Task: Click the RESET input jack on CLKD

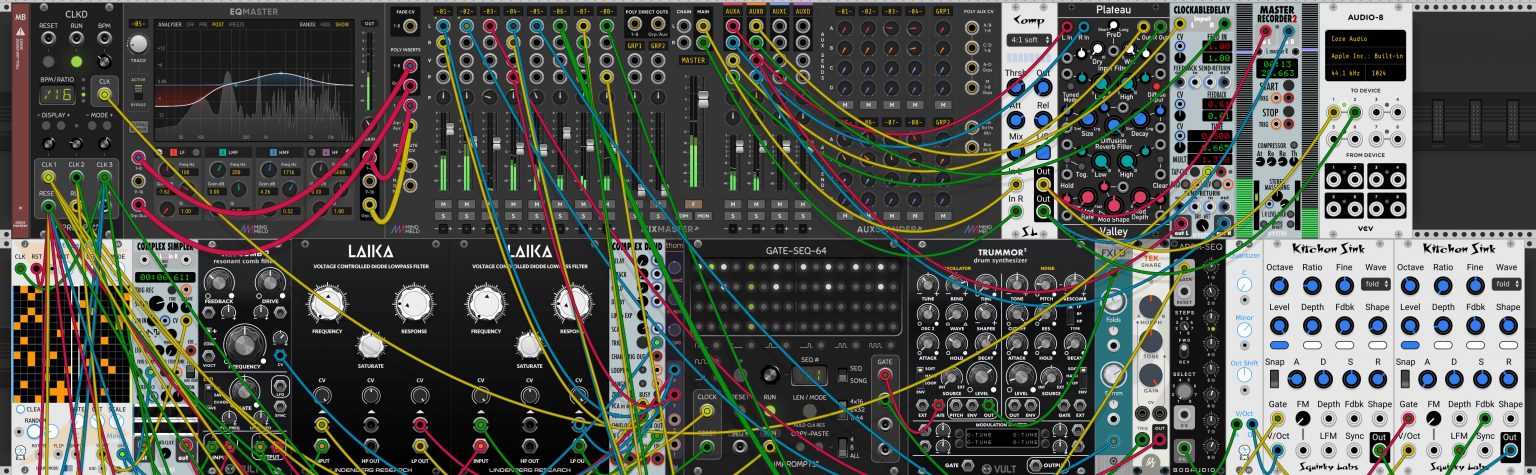Action: pyautogui.click(x=48, y=37)
